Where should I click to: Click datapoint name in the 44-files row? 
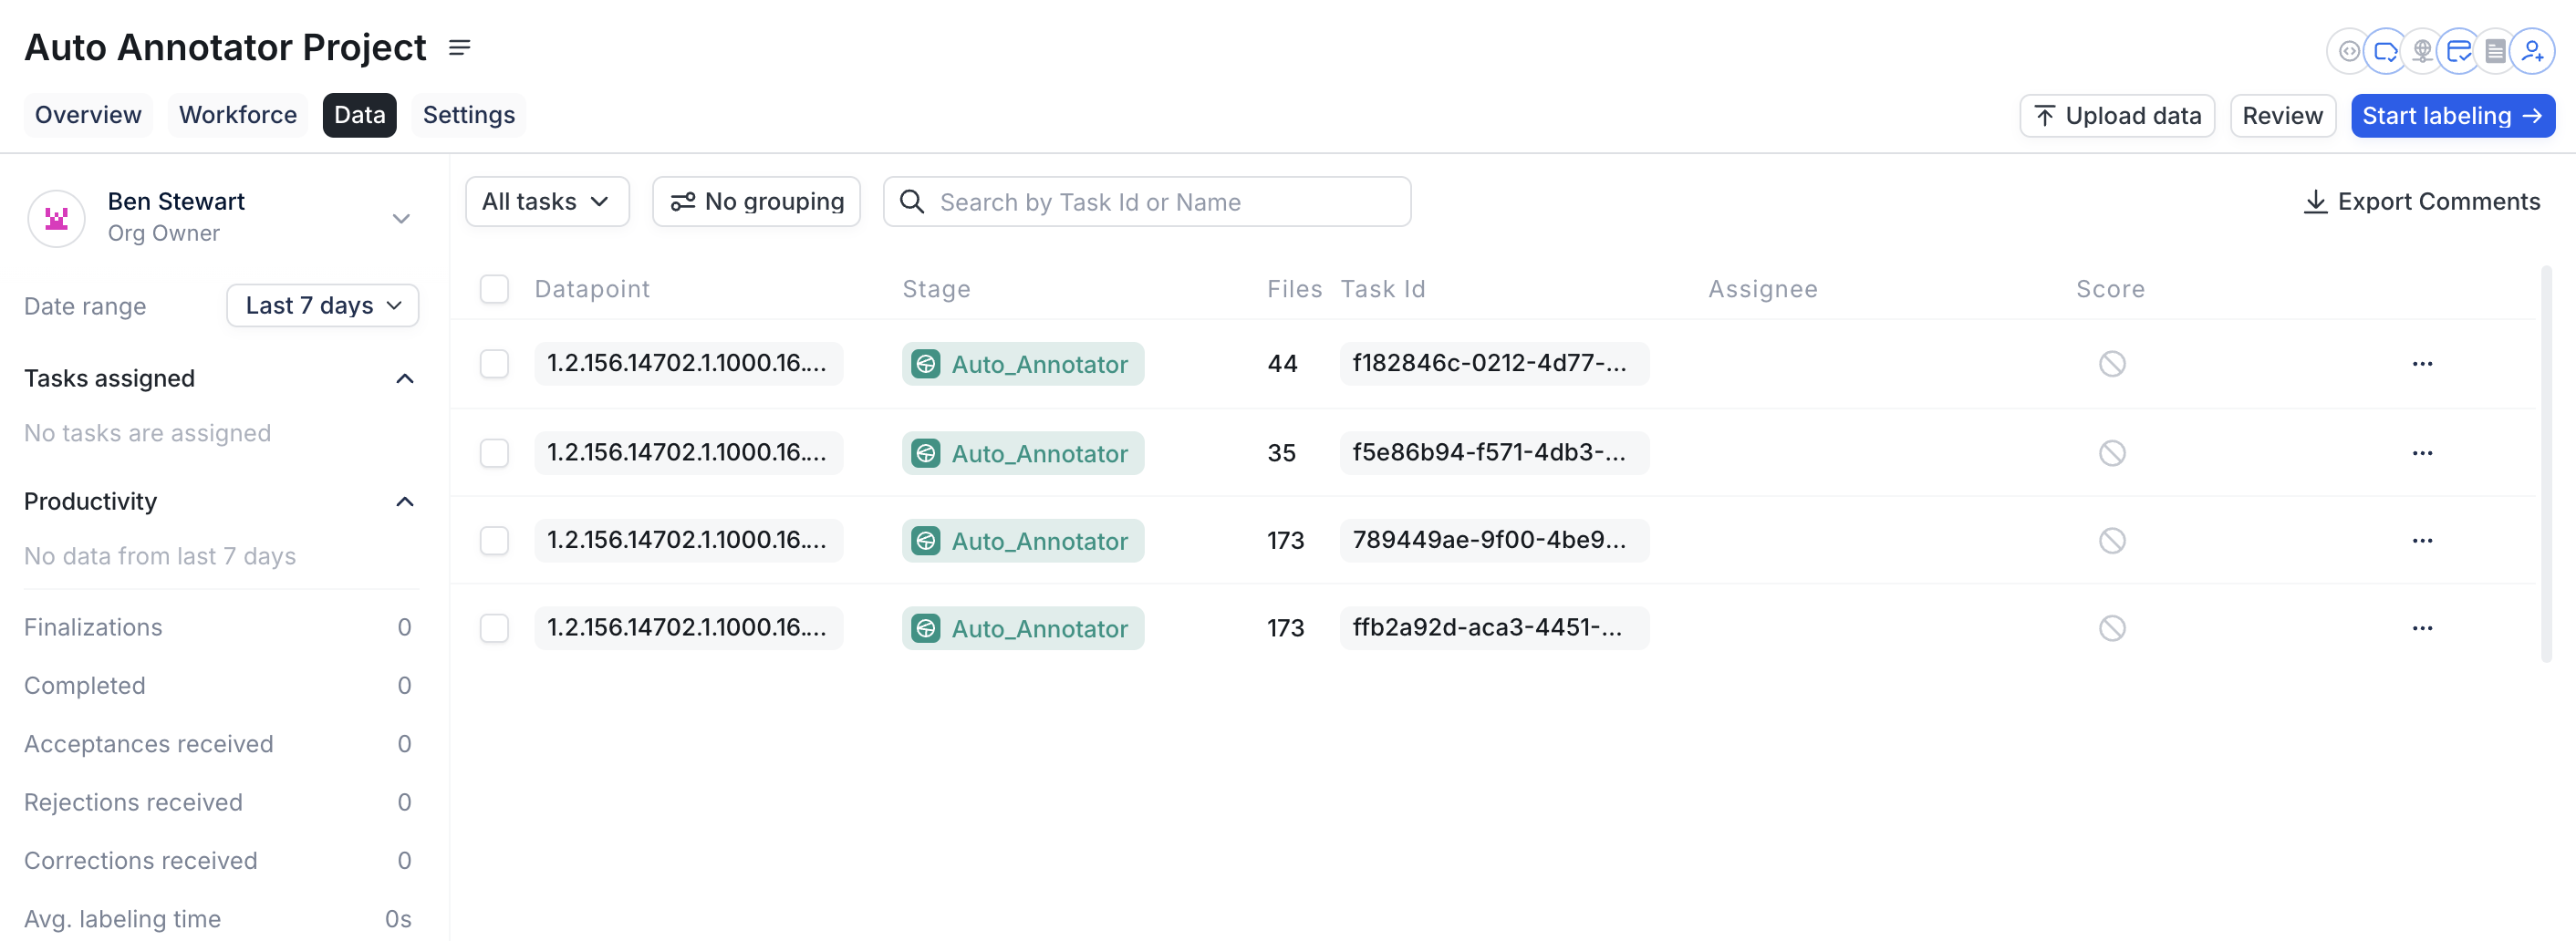pos(688,364)
